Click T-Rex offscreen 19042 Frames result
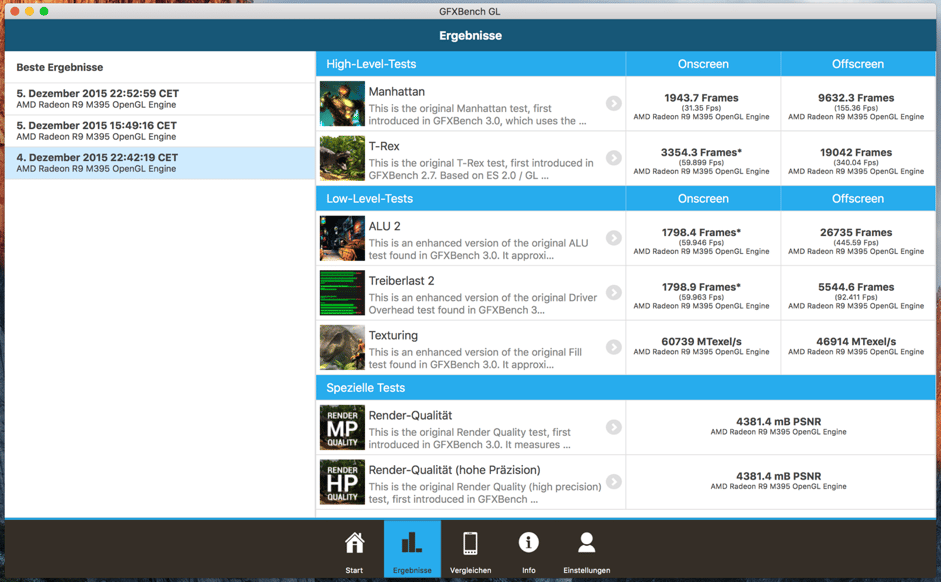Screen dimensions: 941x582 856,152
